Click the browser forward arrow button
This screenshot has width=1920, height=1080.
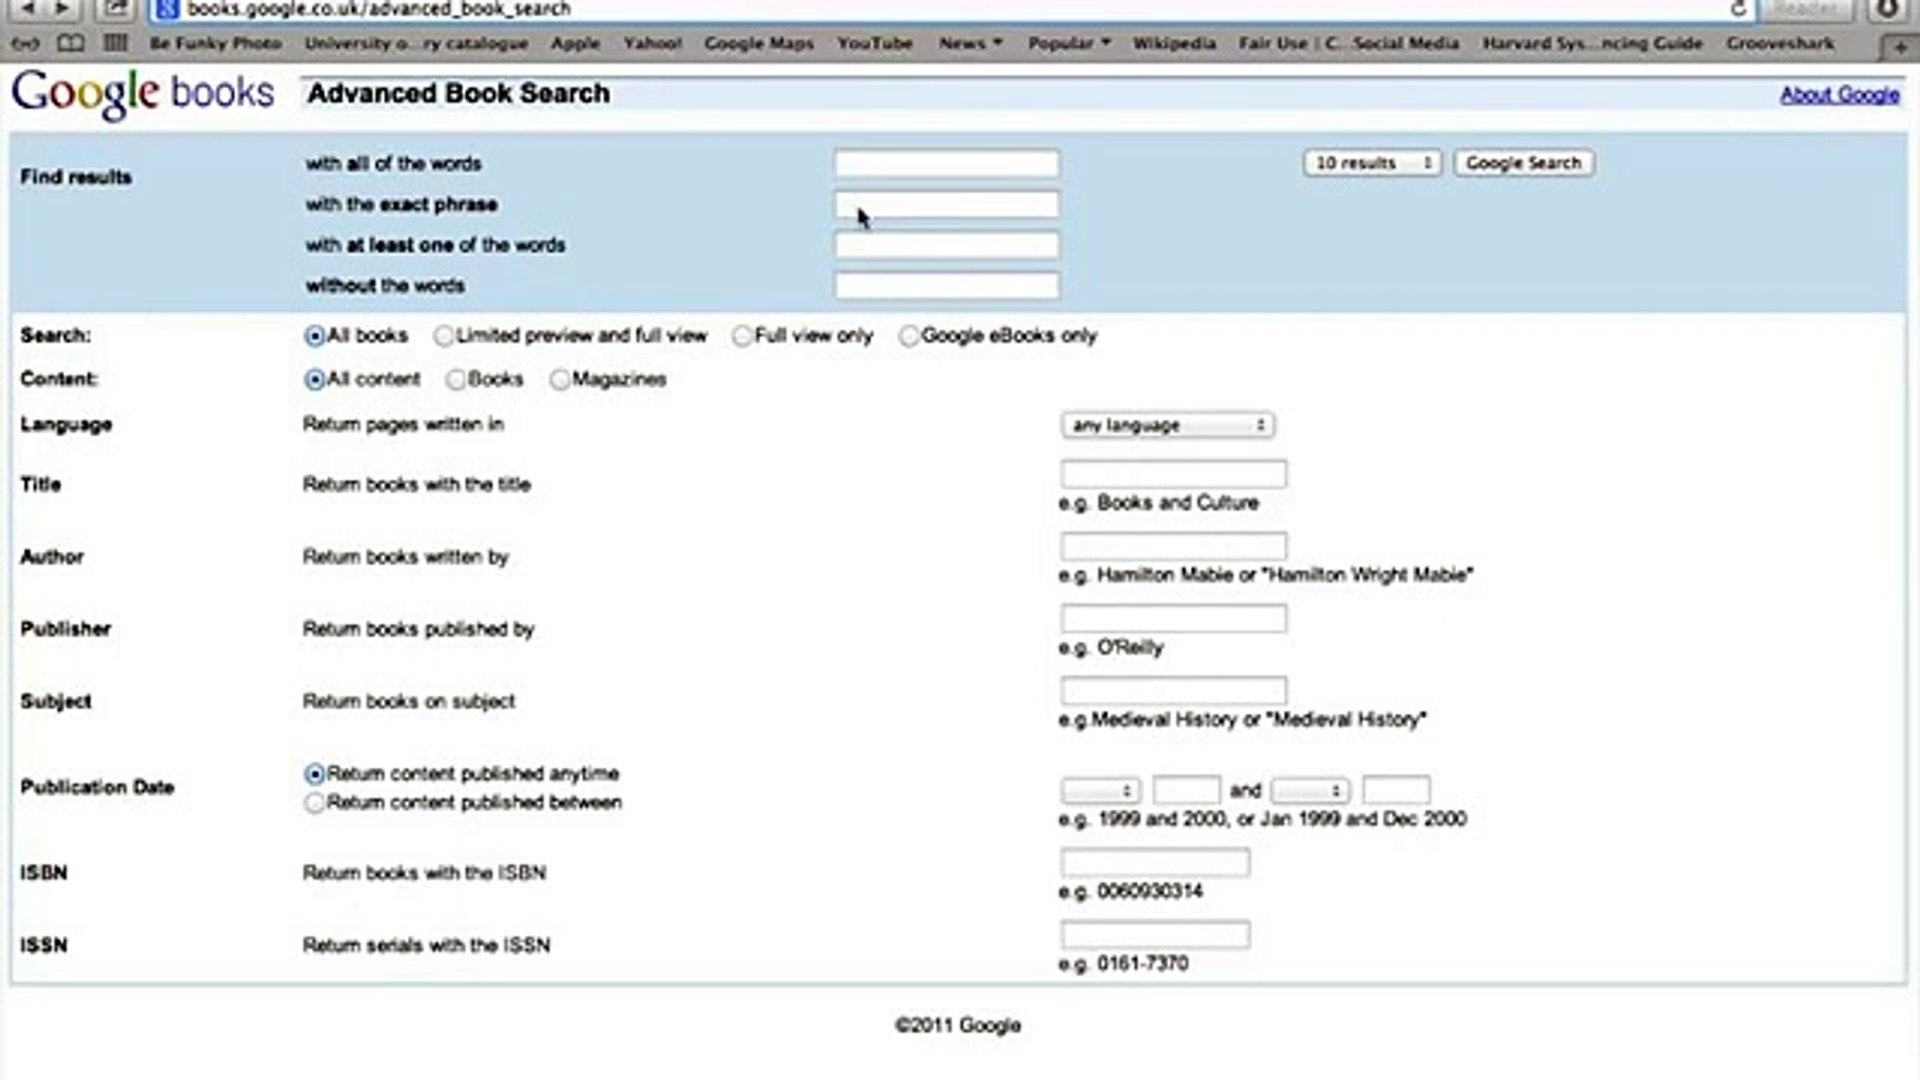[62, 8]
